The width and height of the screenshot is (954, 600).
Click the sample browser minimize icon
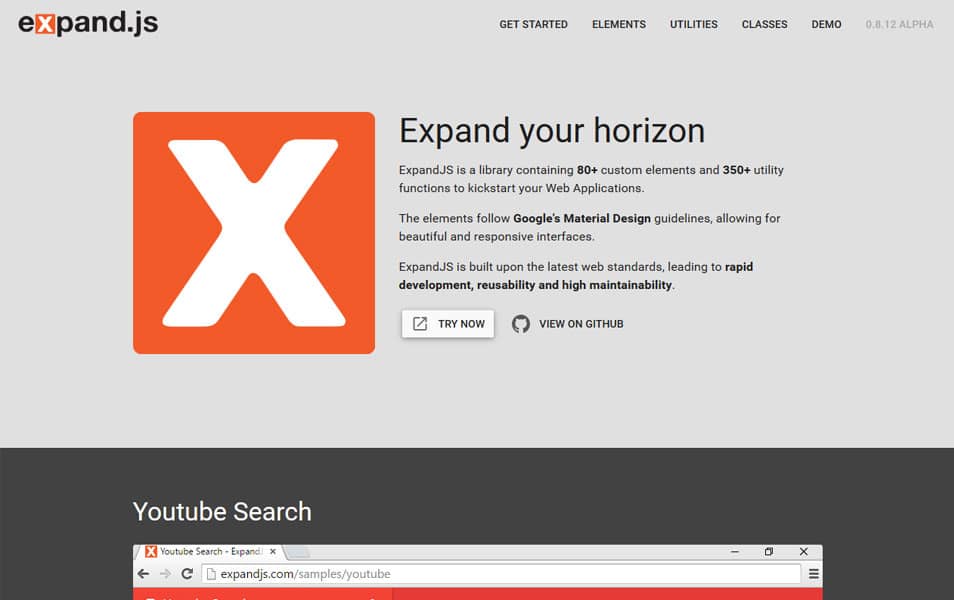[x=735, y=552]
